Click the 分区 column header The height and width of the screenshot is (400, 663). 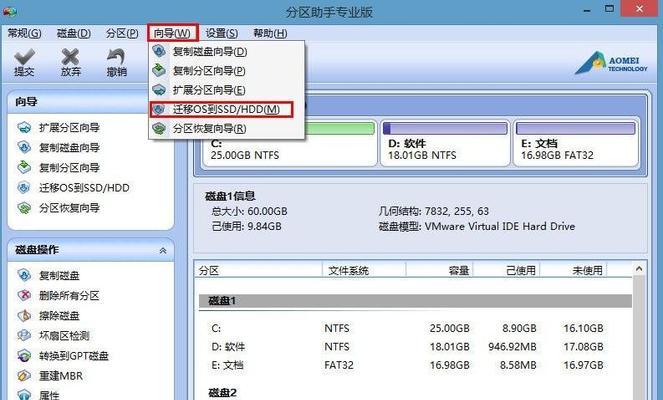pyautogui.click(x=258, y=270)
